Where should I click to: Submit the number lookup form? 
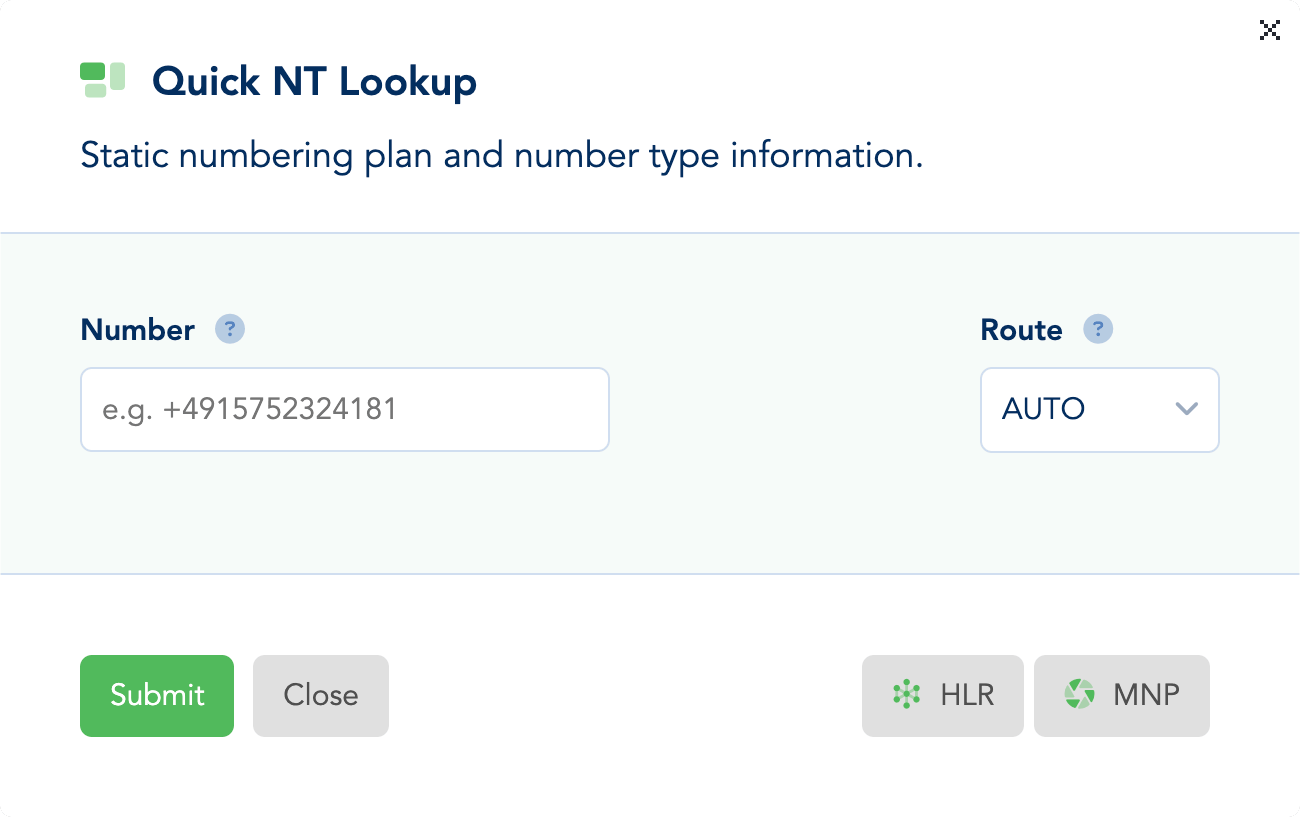pyautogui.click(x=157, y=695)
